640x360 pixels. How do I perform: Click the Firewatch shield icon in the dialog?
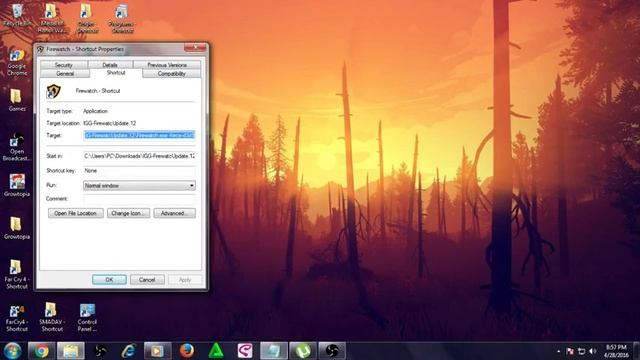(x=53, y=91)
